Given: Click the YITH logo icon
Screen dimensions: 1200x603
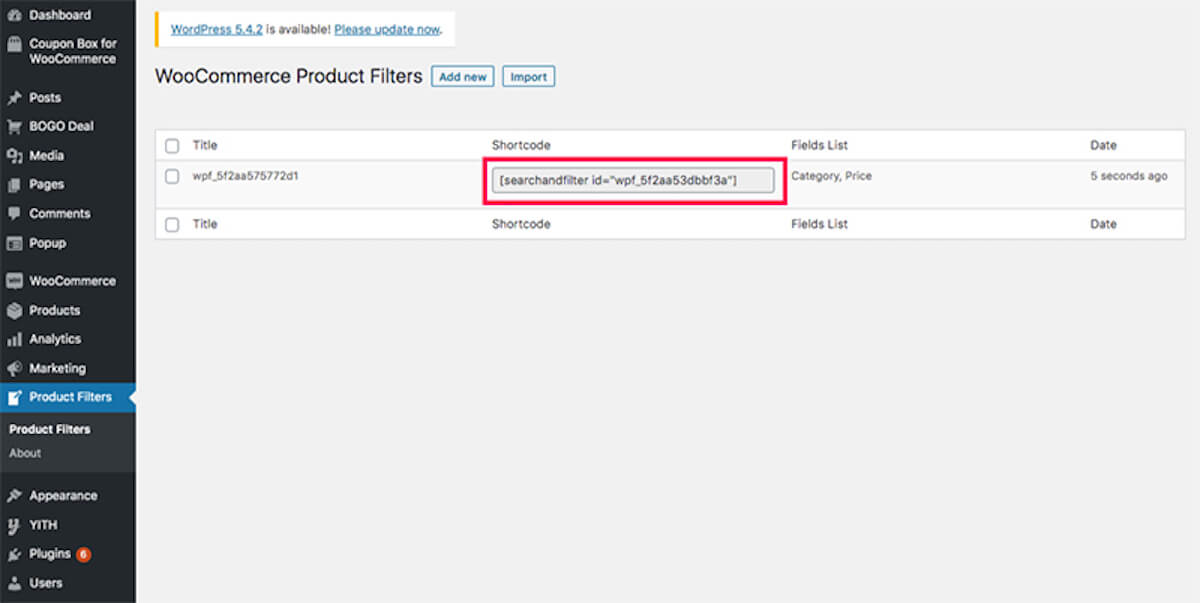Looking at the screenshot, I should pyautogui.click(x=14, y=525).
